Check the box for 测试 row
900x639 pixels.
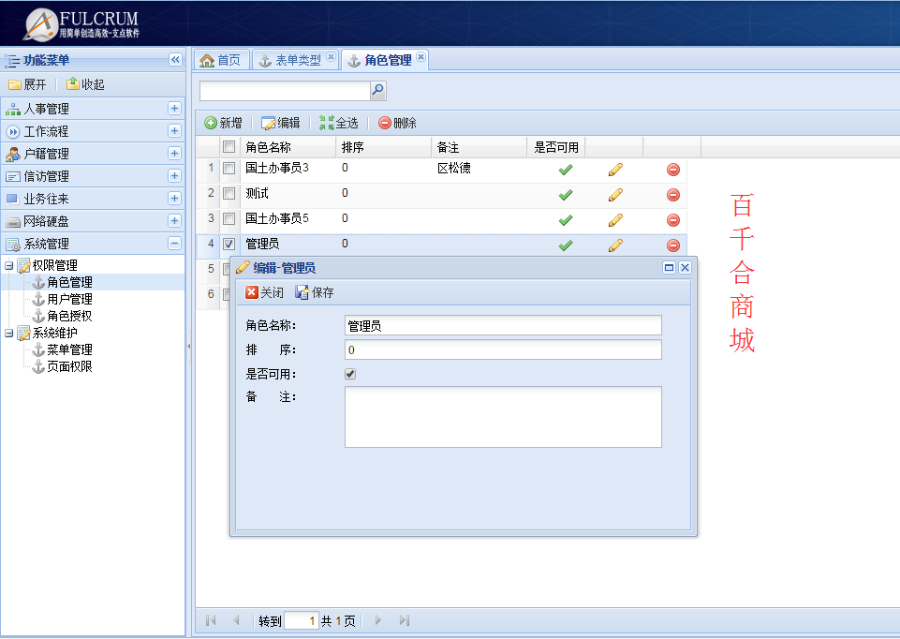tap(229, 193)
